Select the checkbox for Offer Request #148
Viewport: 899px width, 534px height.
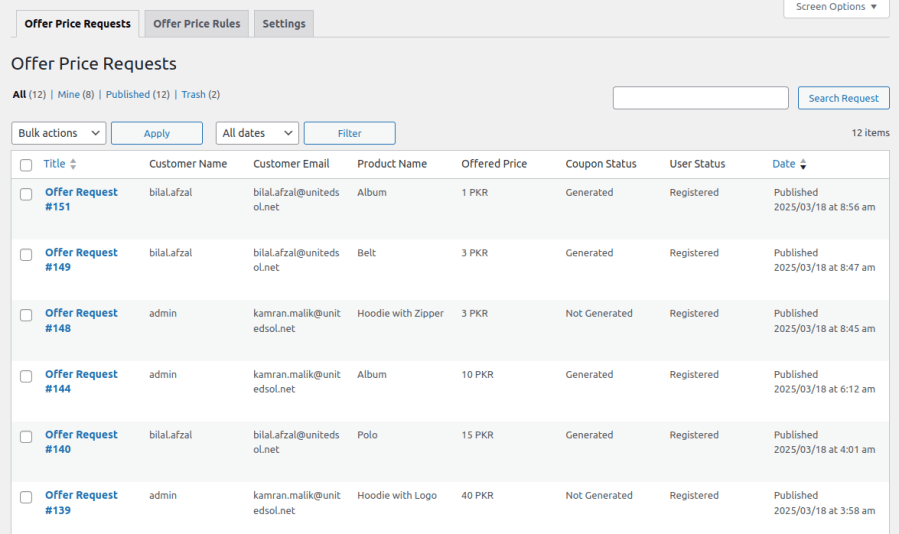26,315
